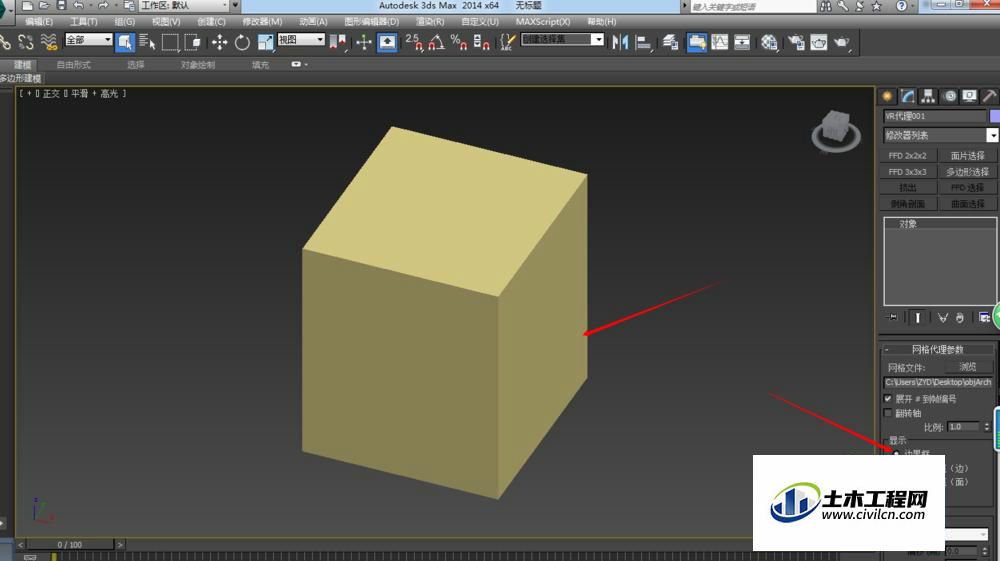
Task: Toggle Keyboard Shortcut Override icon
Action: click(x=387, y=43)
